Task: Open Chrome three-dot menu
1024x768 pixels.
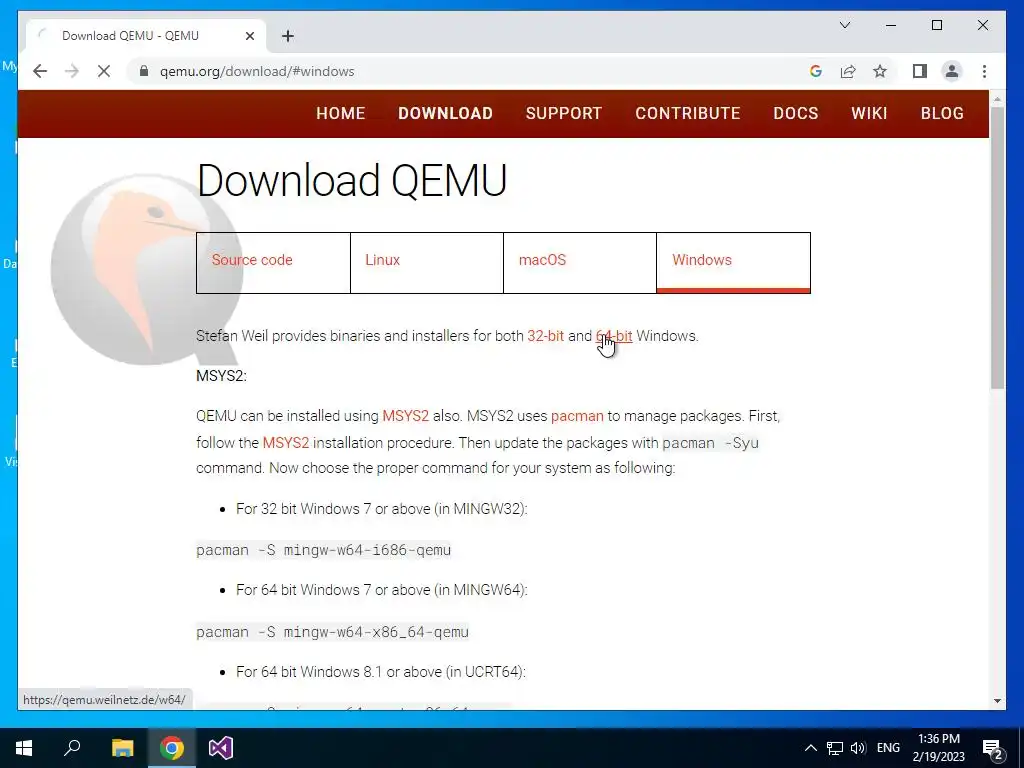Action: [x=984, y=71]
